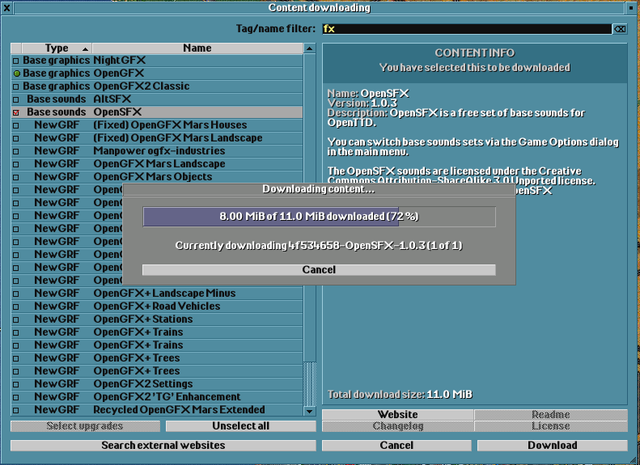This screenshot has width=640, height=465.
Task: Select the OpenGFX Mars Landscape row
Action: point(157,164)
